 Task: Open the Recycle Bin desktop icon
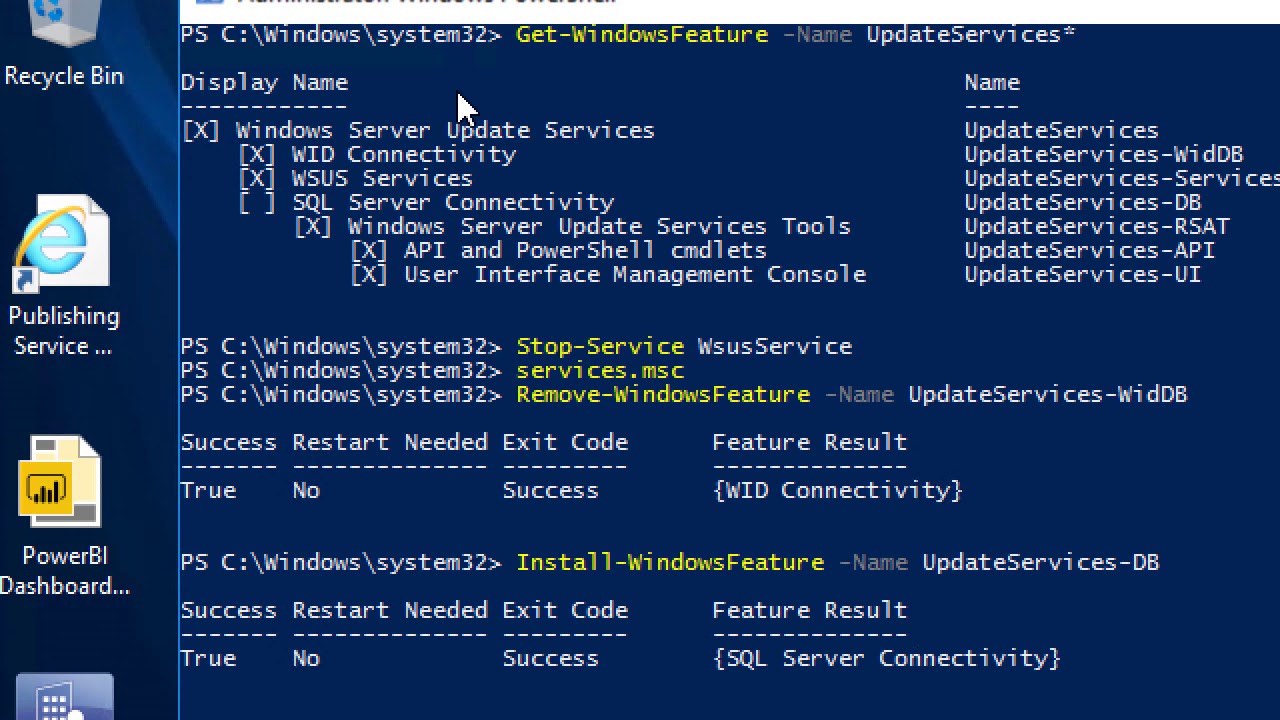tap(62, 22)
